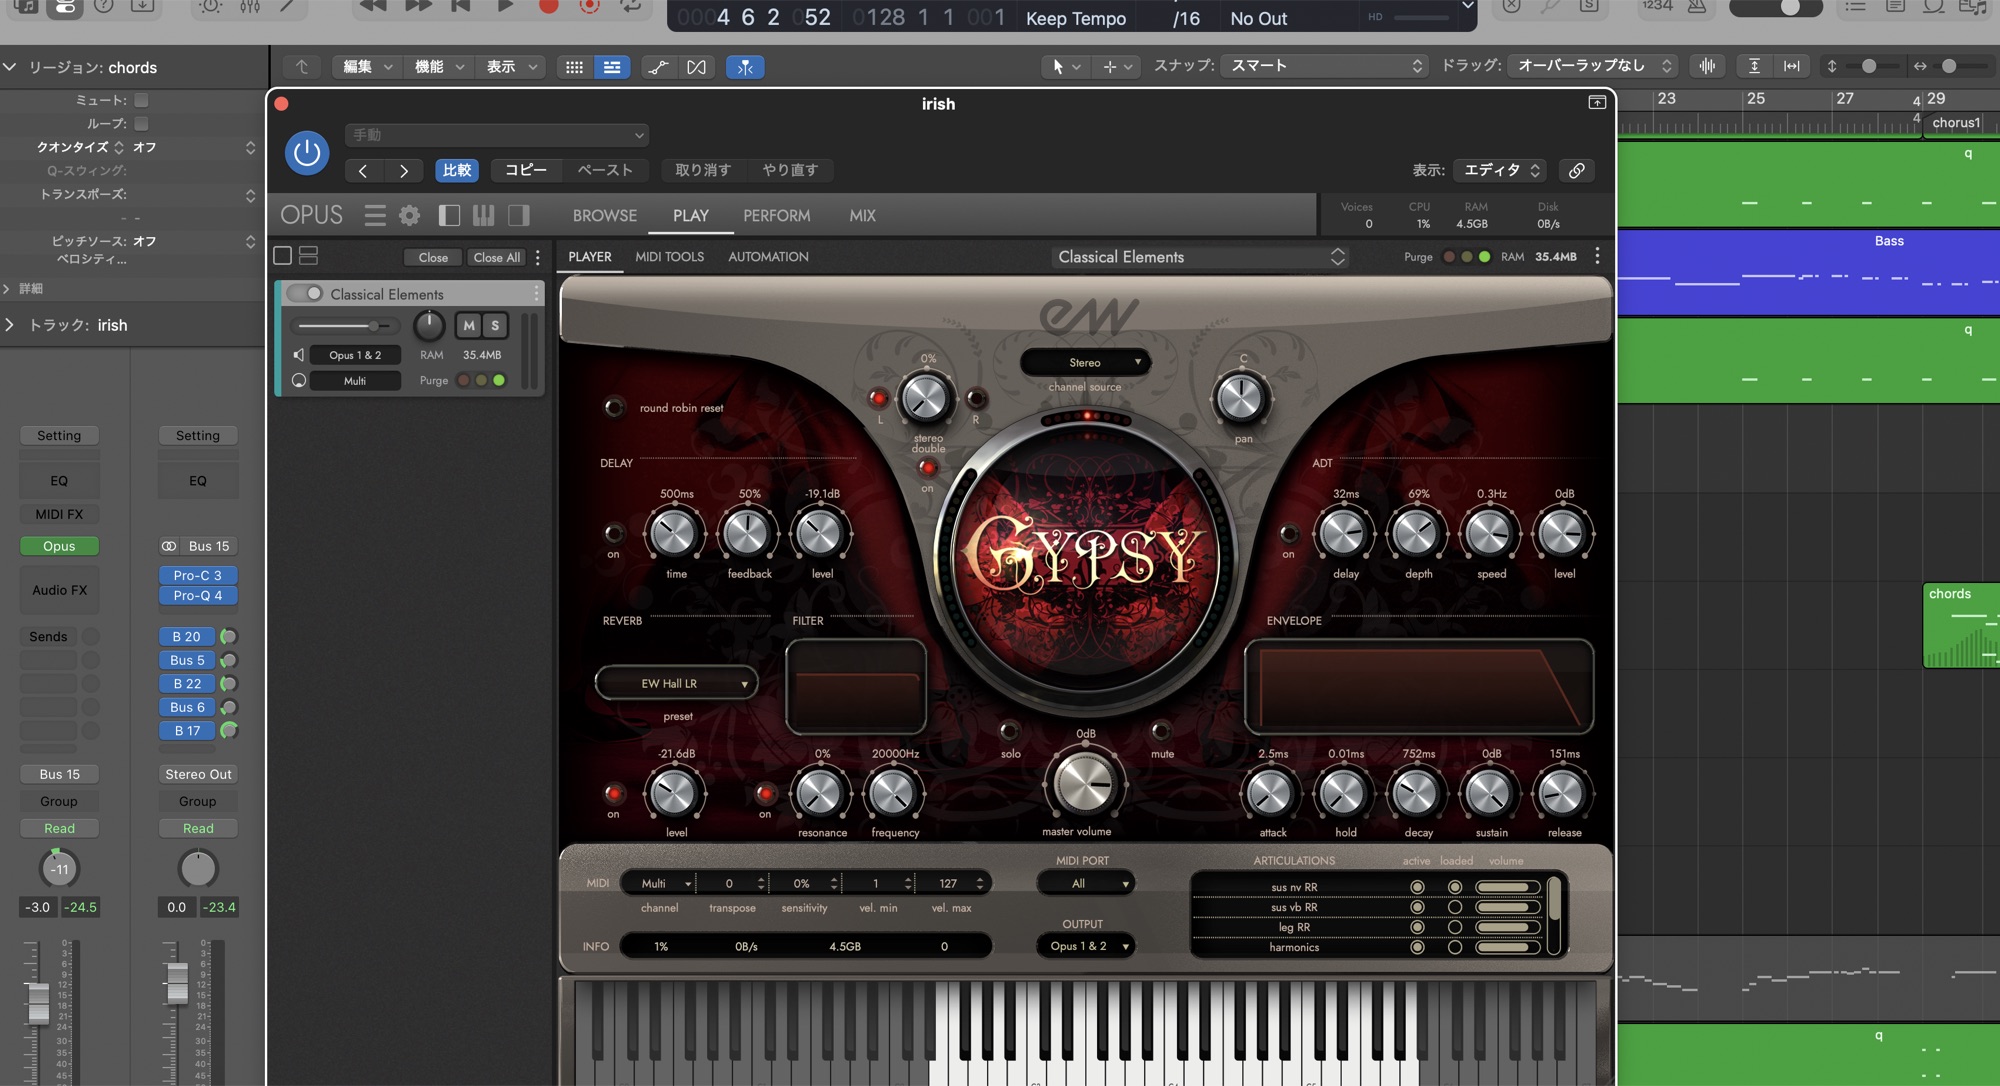Open the ドラッグ オーバーラップなし dropdown
Image resolution: width=2000 pixels, height=1086 pixels.
point(1592,66)
